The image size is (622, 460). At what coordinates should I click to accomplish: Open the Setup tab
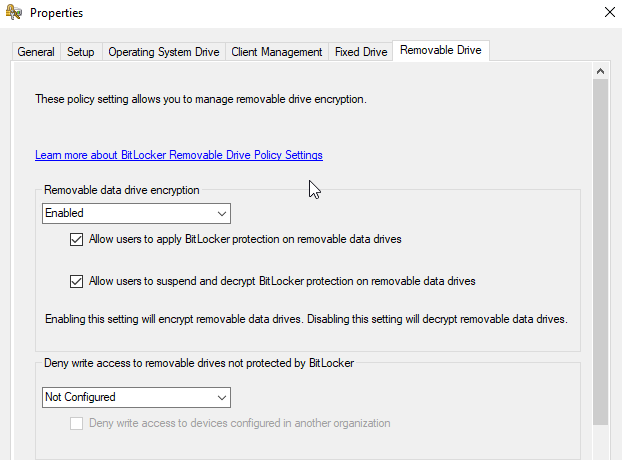(x=81, y=52)
